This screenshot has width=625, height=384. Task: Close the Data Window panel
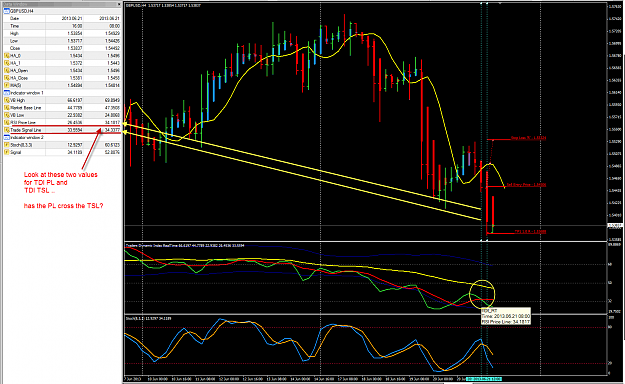coord(119,4)
